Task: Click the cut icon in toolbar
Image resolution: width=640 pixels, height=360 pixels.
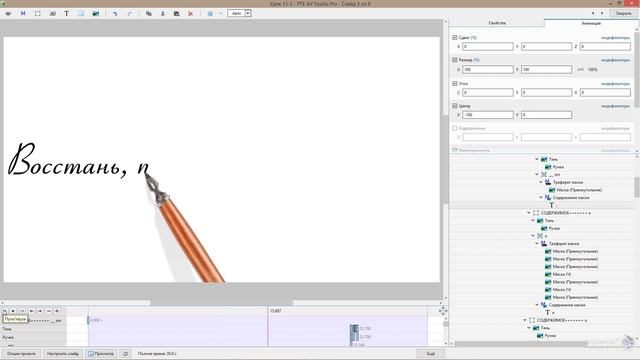Action: [162, 13]
